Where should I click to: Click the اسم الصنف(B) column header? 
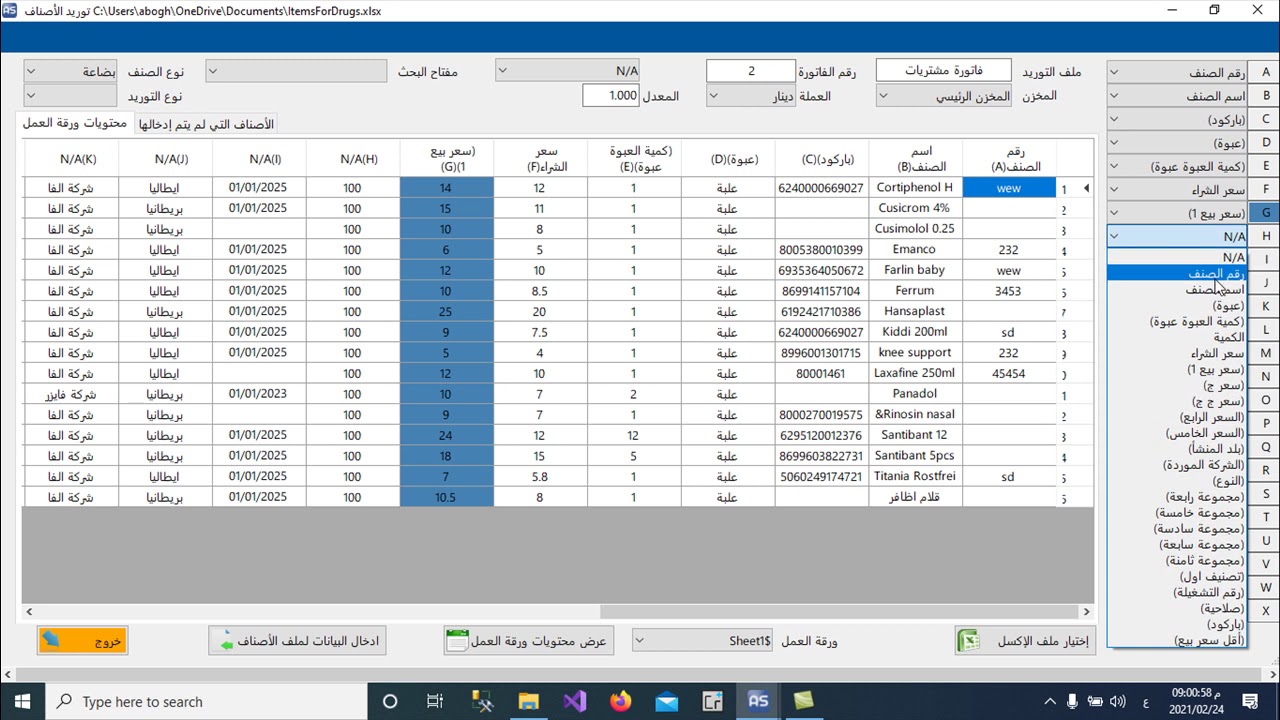click(x=916, y=158)
